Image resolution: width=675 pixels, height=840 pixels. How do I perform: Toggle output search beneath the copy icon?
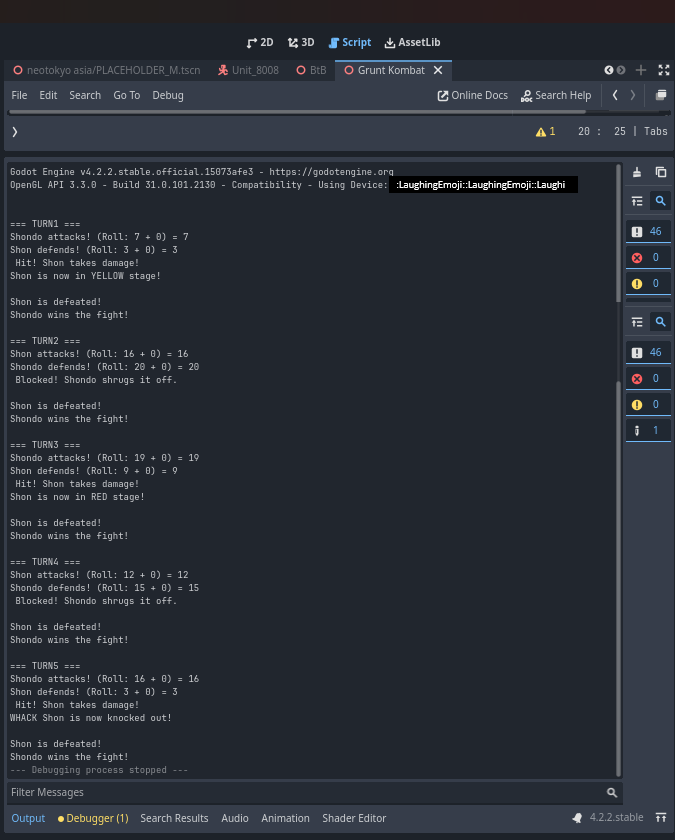(x=661, y=201)
